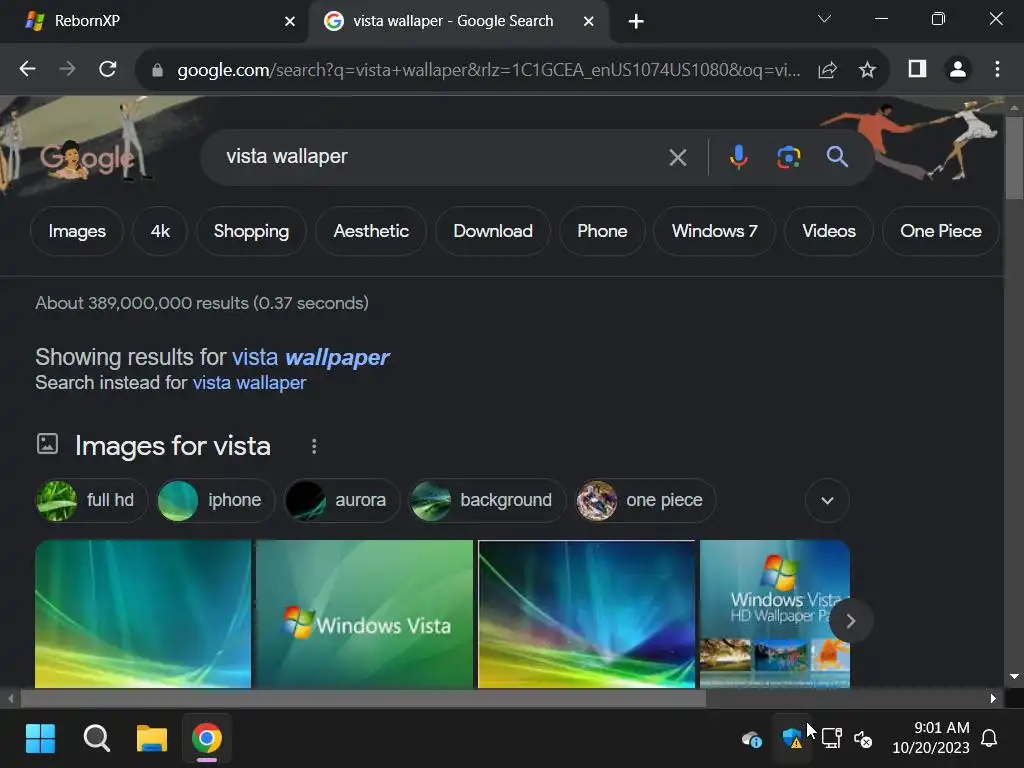Filter results by Images

tap(77, 231)
